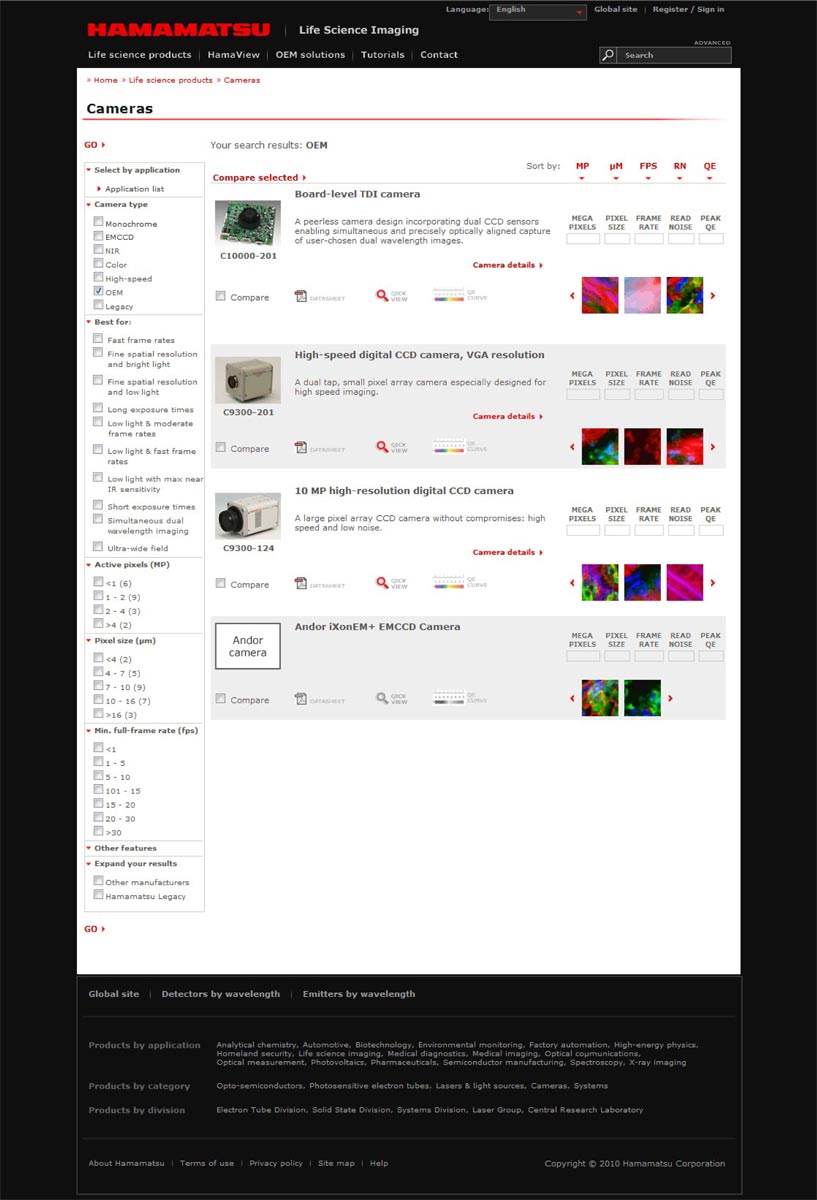Click Camera details link for C10000-201
Image resolution: width=817 pixels, height=1200 pixels.
(507, 265)
